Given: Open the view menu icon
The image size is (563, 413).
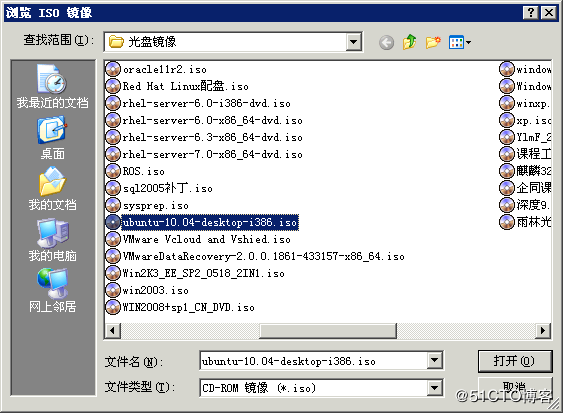Looking at the screenshot, I should tap(460, 43).
